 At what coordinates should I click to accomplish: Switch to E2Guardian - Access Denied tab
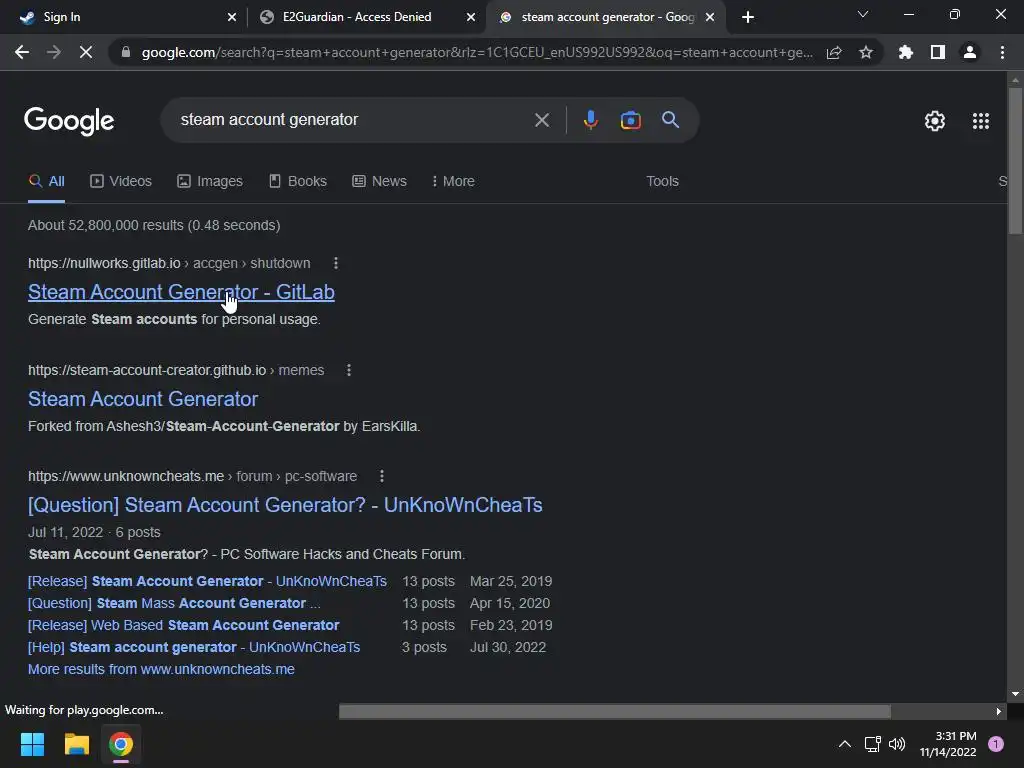(366, 17)
